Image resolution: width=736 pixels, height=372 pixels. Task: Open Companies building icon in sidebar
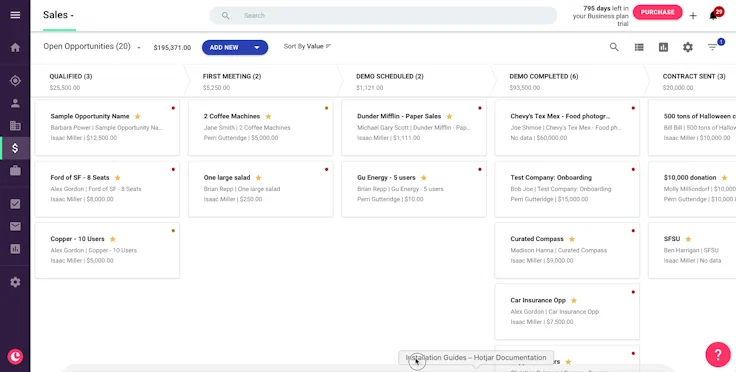click(x=15, y=125)
